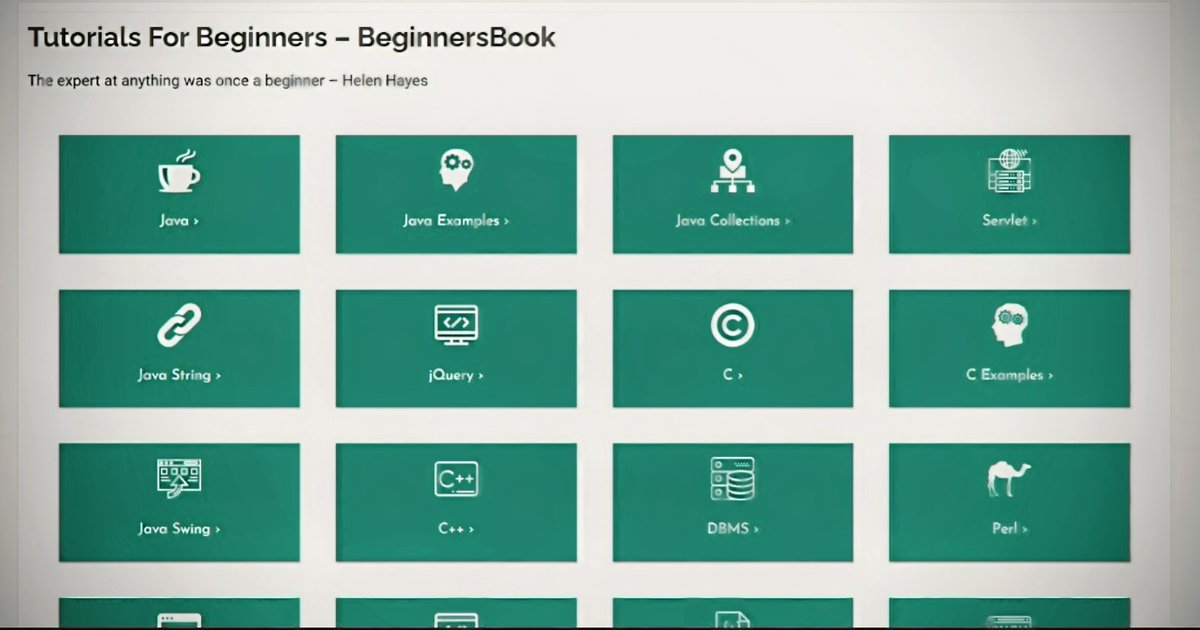Open the DBMS label link
Screen dimensions: 1200x630
[x=732, y=529]
